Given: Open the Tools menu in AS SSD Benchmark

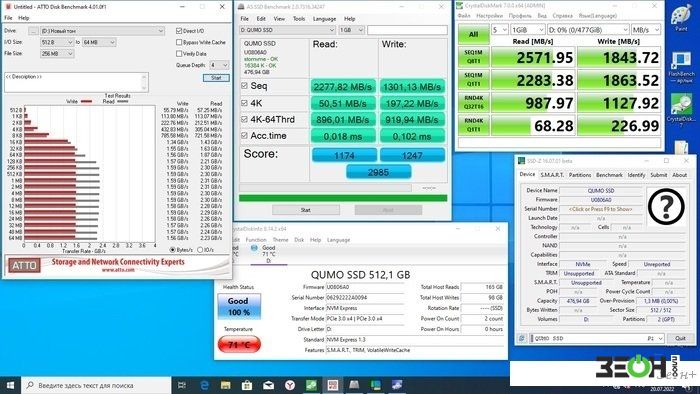Looking at the screenshot, I should (x=299, y=19).
